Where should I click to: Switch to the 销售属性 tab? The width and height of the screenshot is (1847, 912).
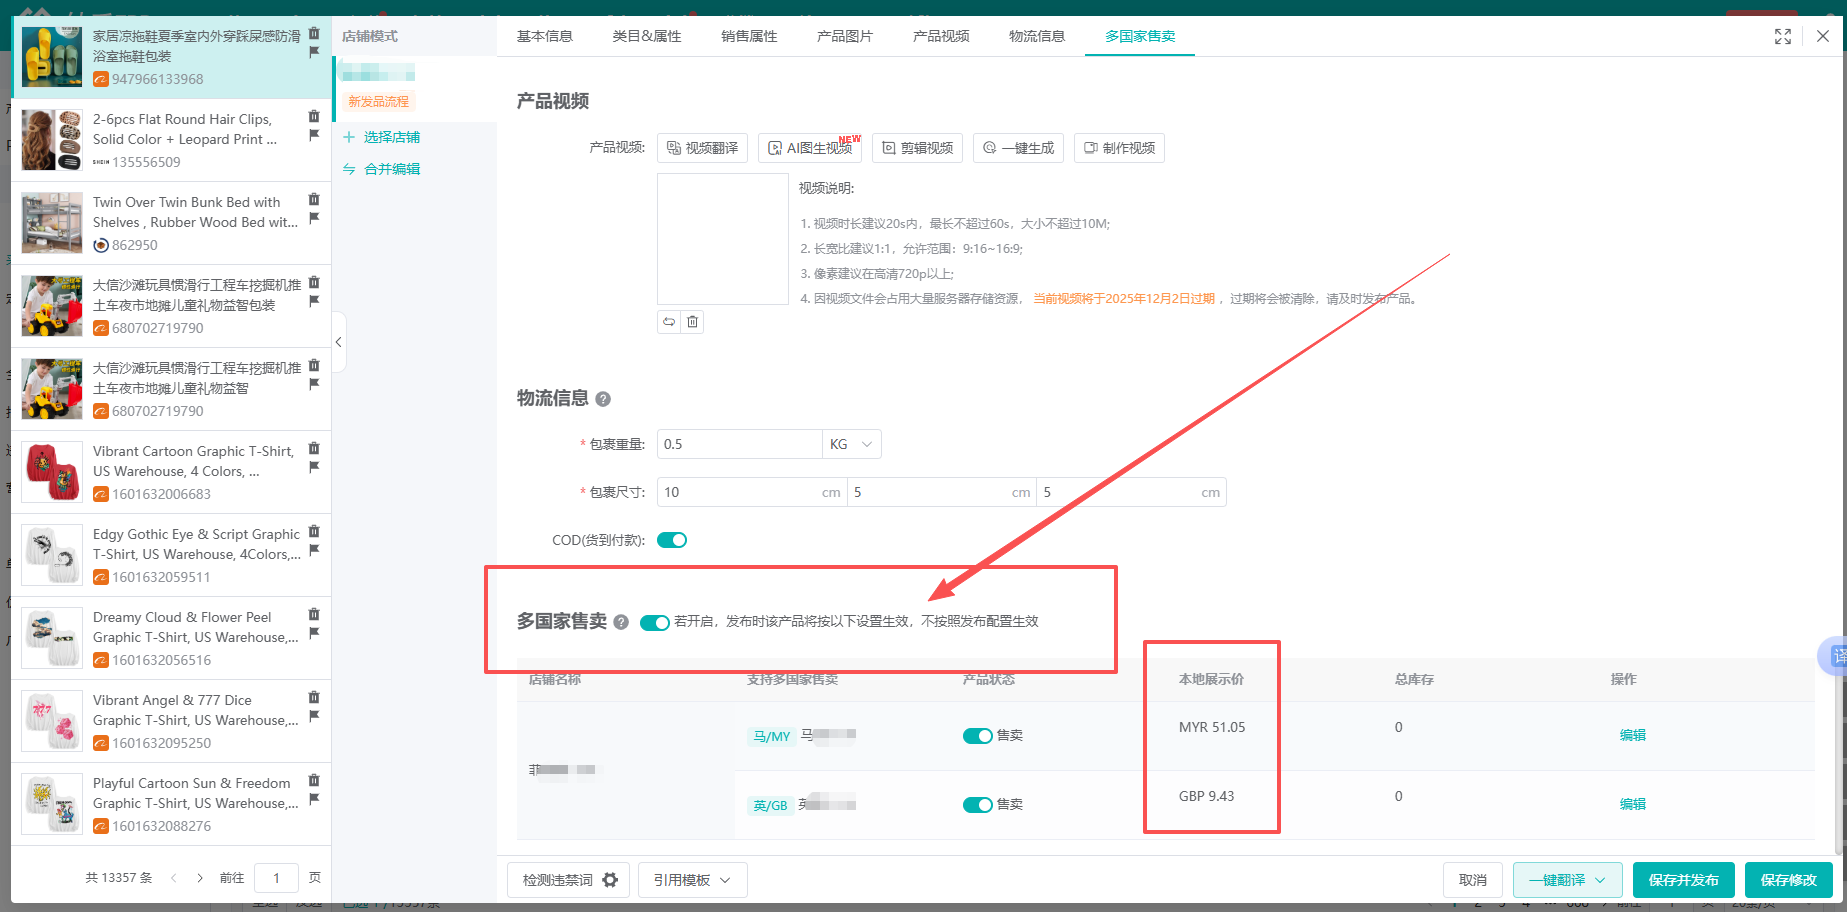pos(748,36)
